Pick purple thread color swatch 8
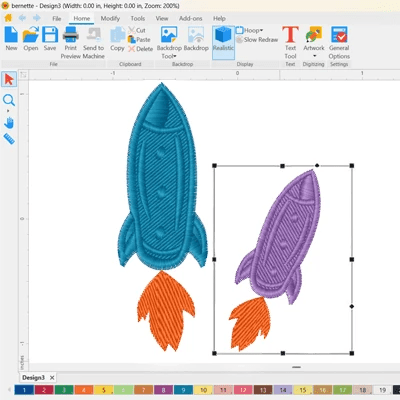This screenshot has height=400, width=400. pos(163,390)
